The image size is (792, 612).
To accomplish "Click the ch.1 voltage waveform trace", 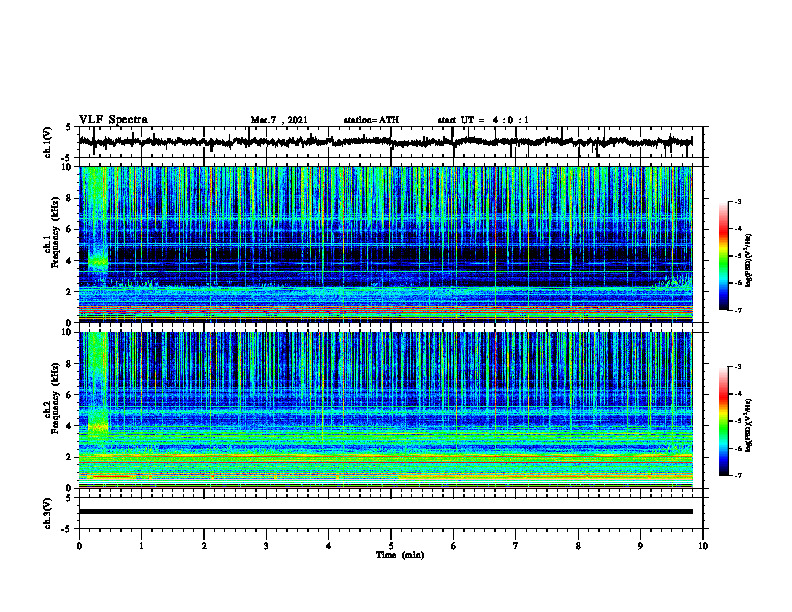I will [x=385, y=142].
